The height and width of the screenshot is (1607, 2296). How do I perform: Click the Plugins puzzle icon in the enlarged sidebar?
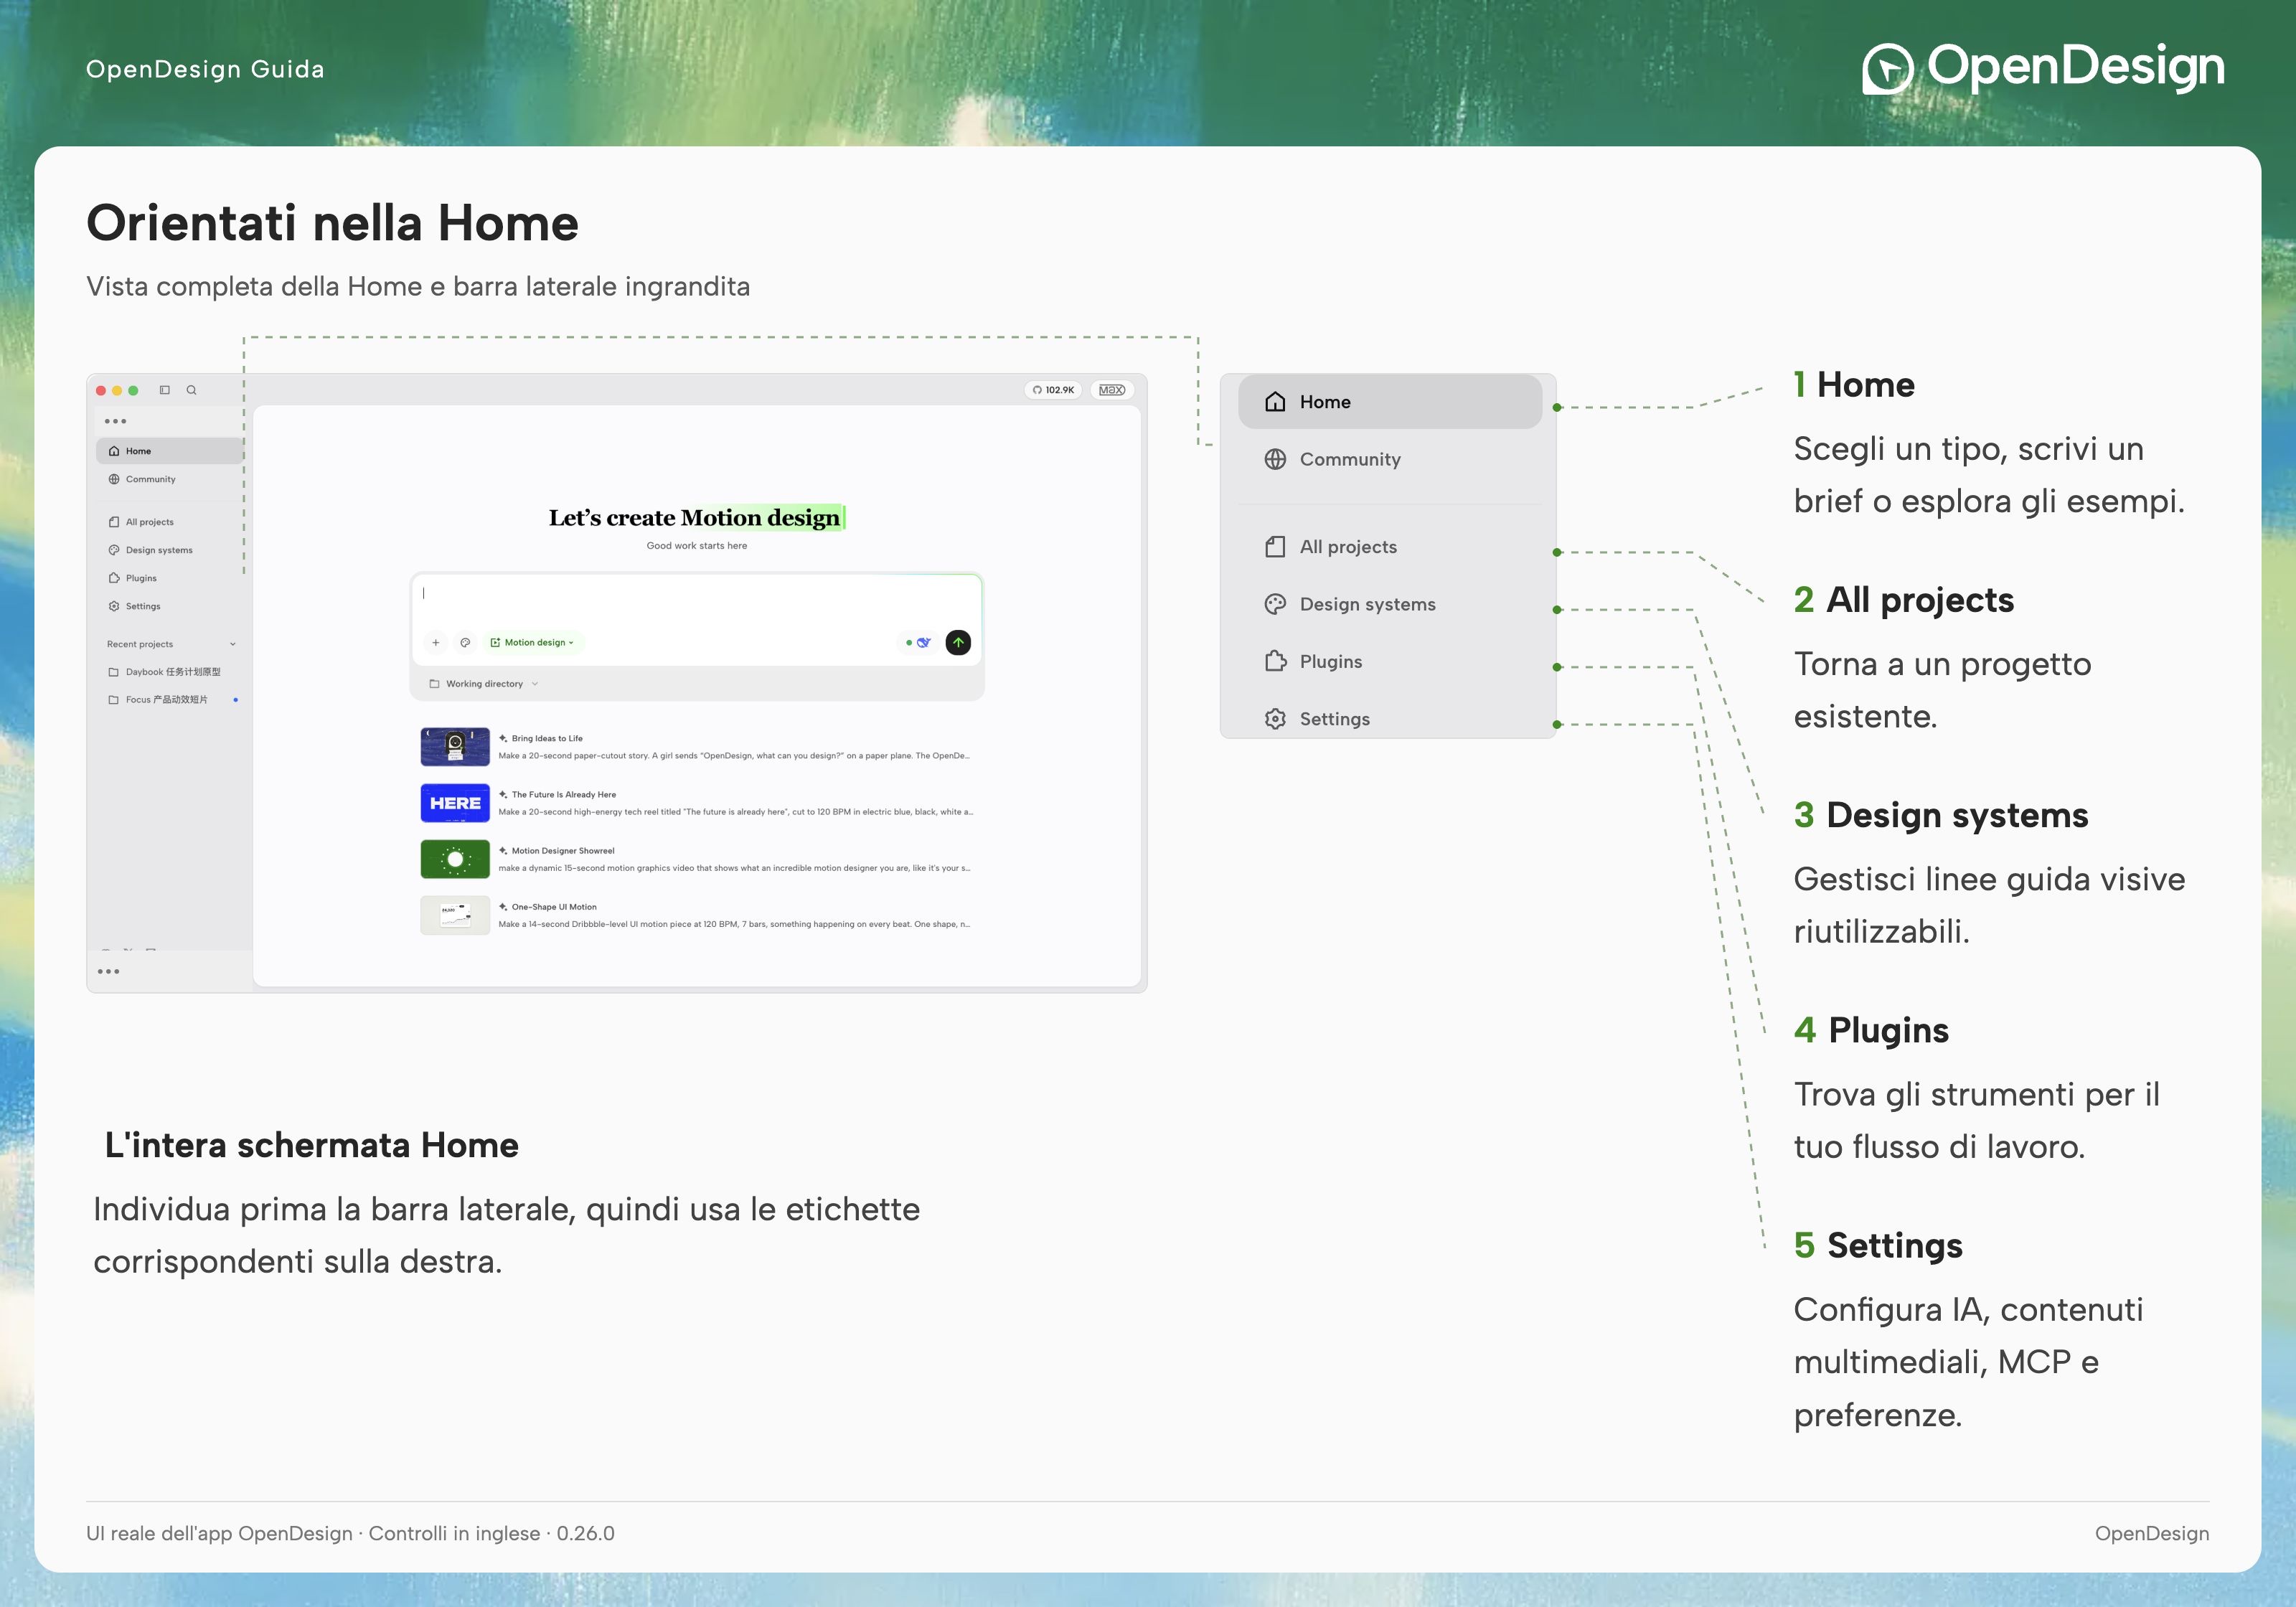click(x=1275, y=661)
